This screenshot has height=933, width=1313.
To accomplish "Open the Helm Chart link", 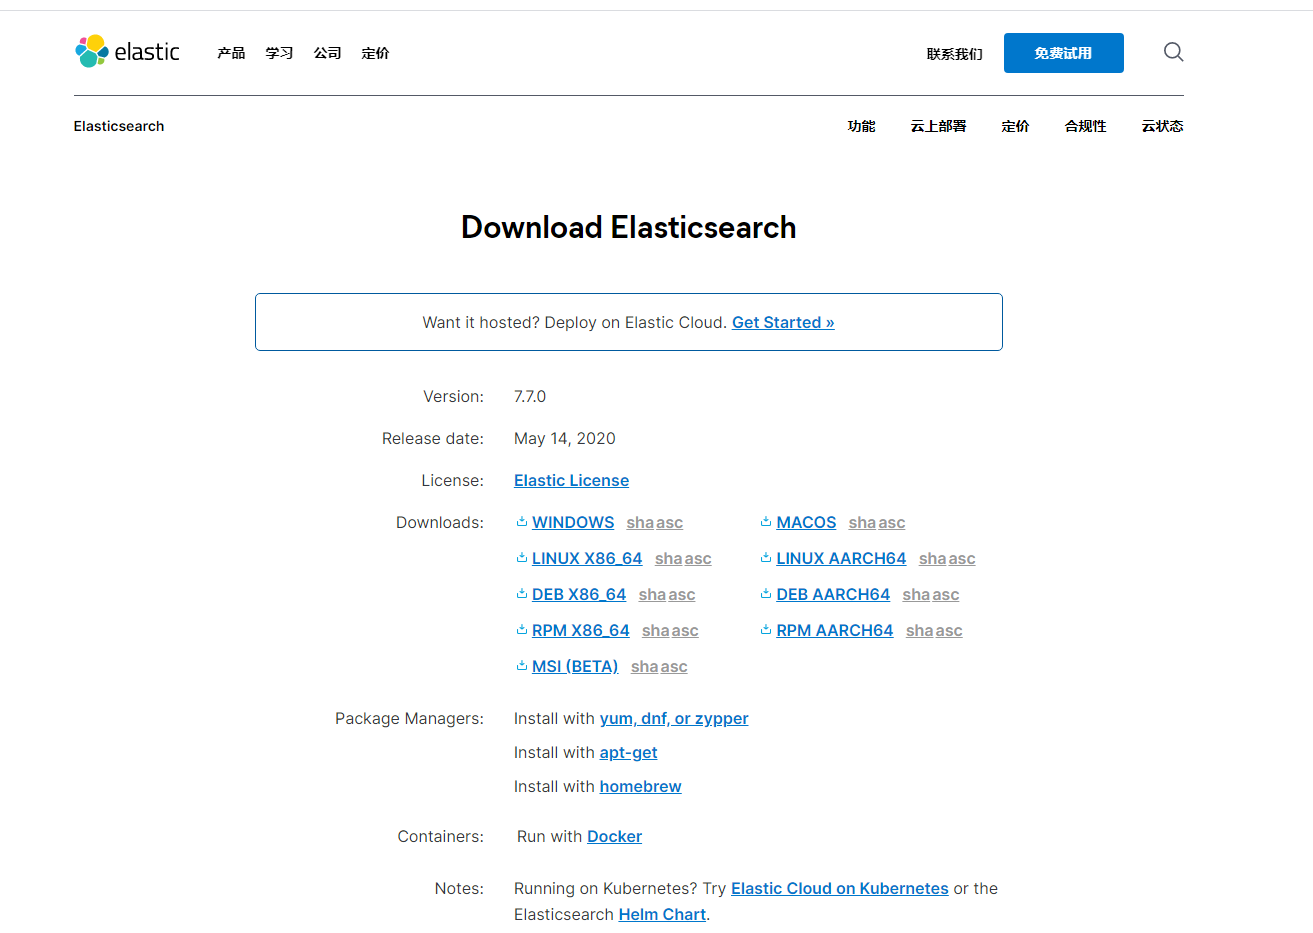I will tap(662, 914).
